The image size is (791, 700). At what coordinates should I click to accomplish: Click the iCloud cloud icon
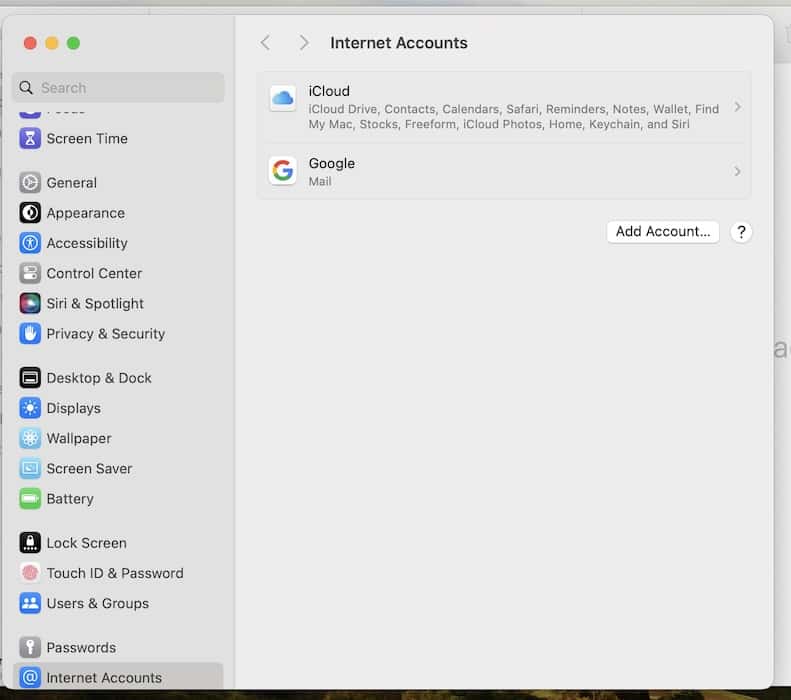283,98
